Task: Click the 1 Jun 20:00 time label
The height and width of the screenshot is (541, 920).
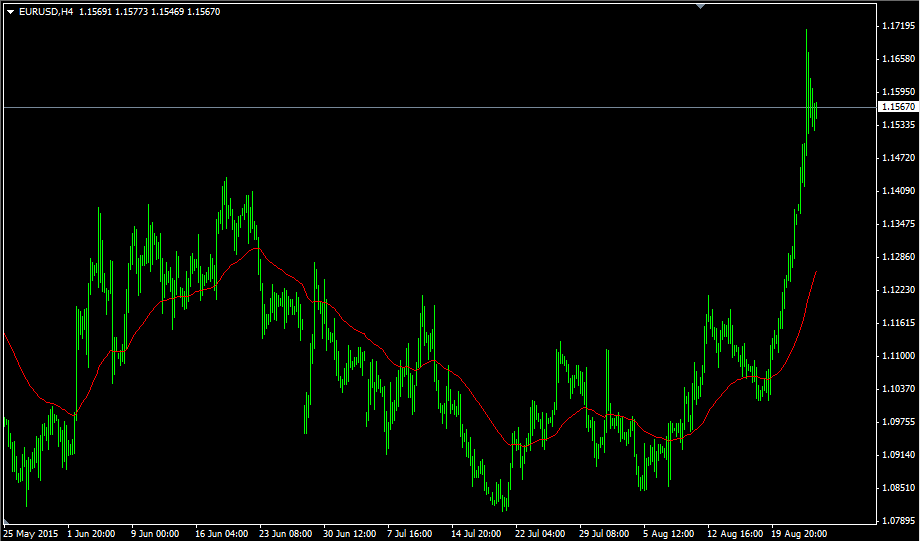Action: tap(91, 534)
